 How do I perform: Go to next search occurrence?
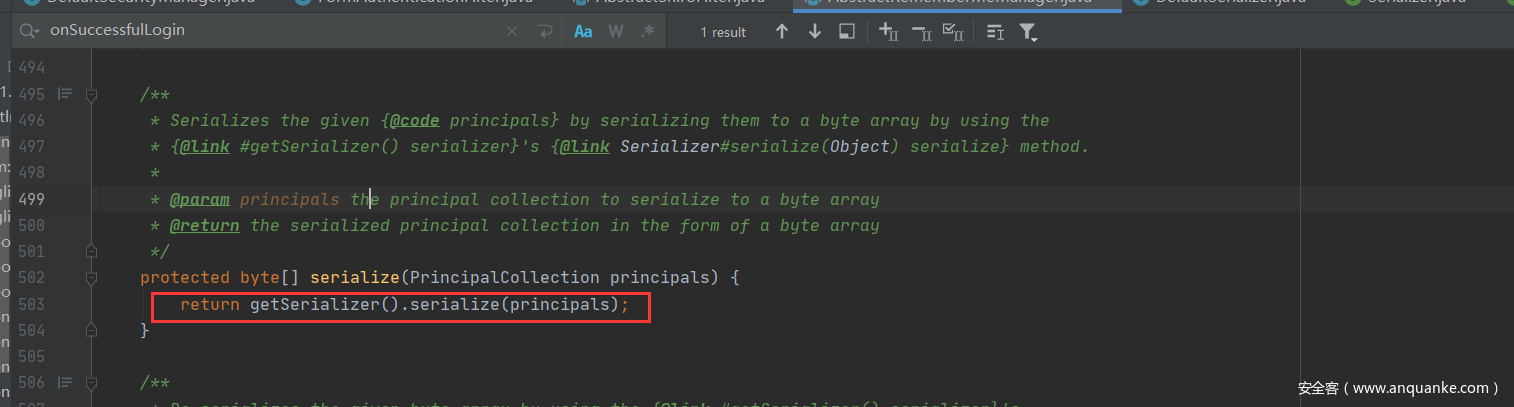814,32
